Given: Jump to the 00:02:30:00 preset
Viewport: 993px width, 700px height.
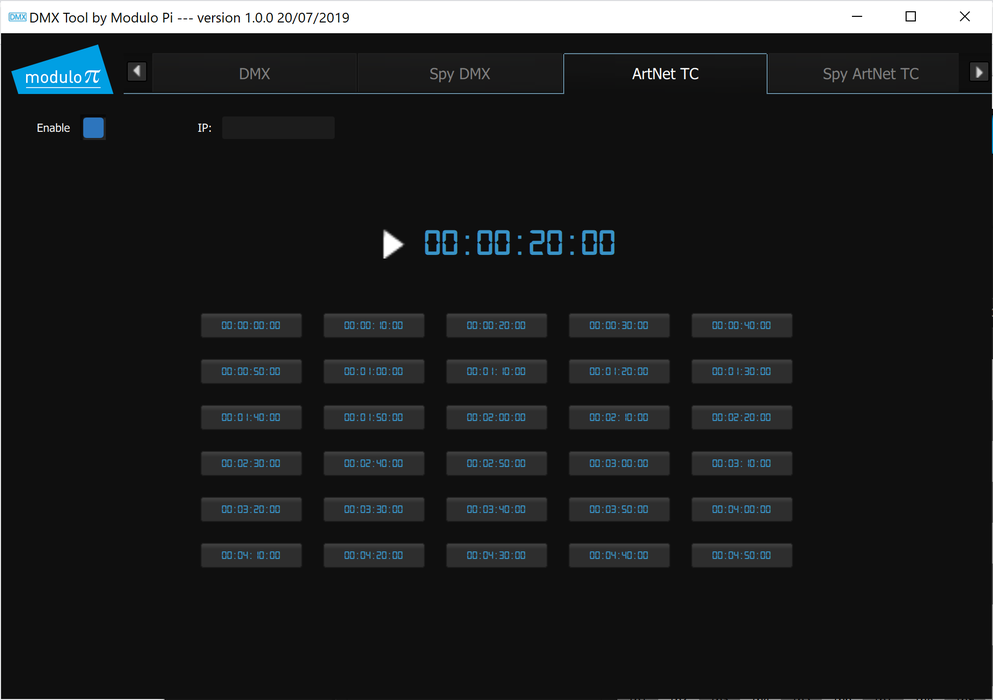Looking at the screenshot, I should click(251, 464).
